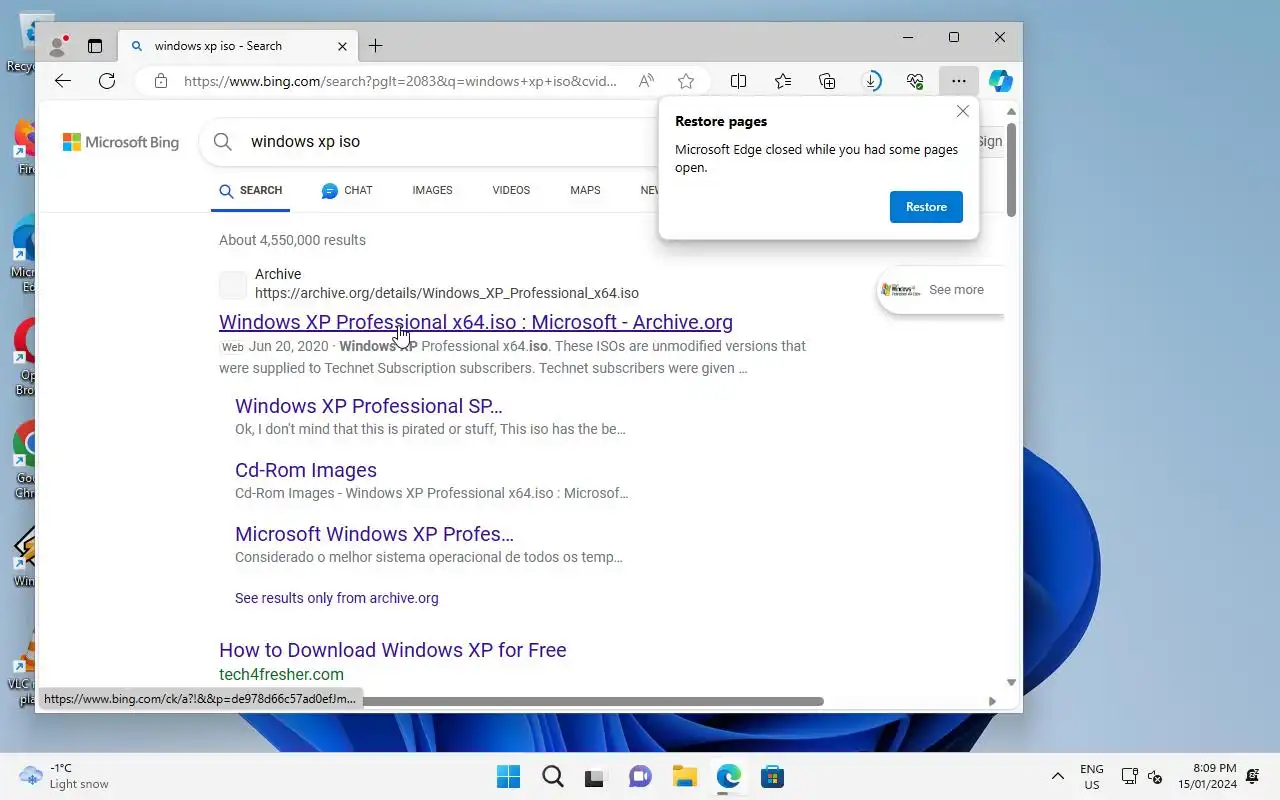Open split screen view

738,81
